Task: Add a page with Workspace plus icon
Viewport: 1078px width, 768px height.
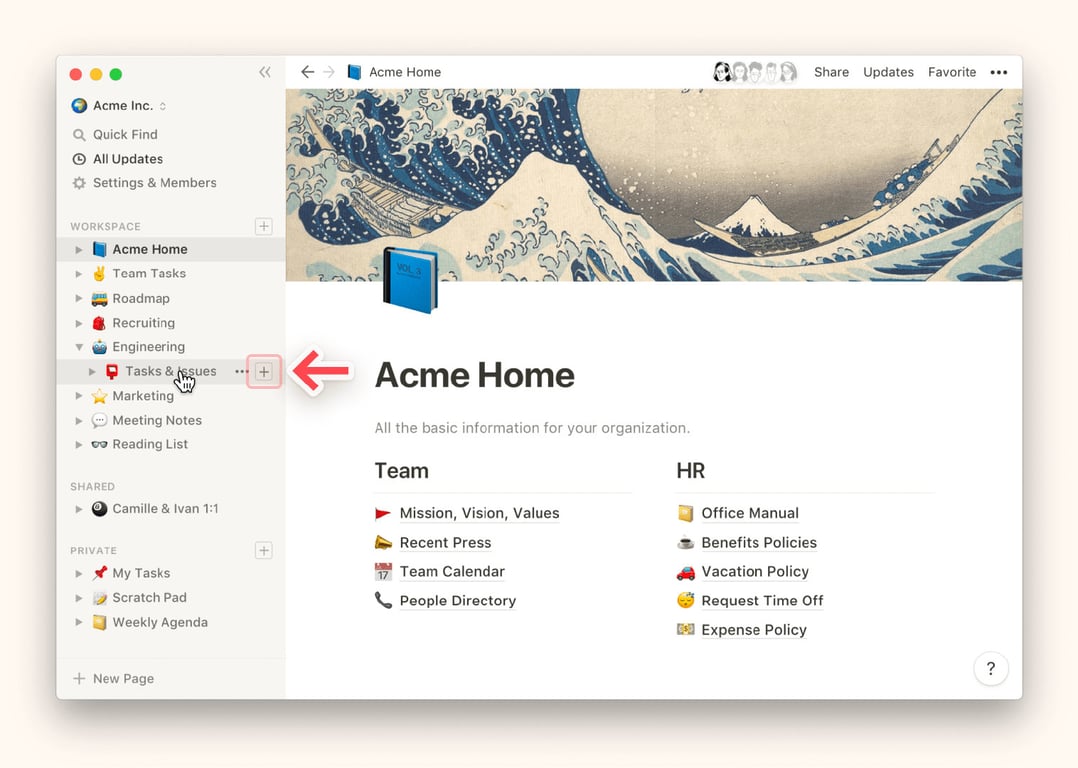Action: (x=263, y=226)
